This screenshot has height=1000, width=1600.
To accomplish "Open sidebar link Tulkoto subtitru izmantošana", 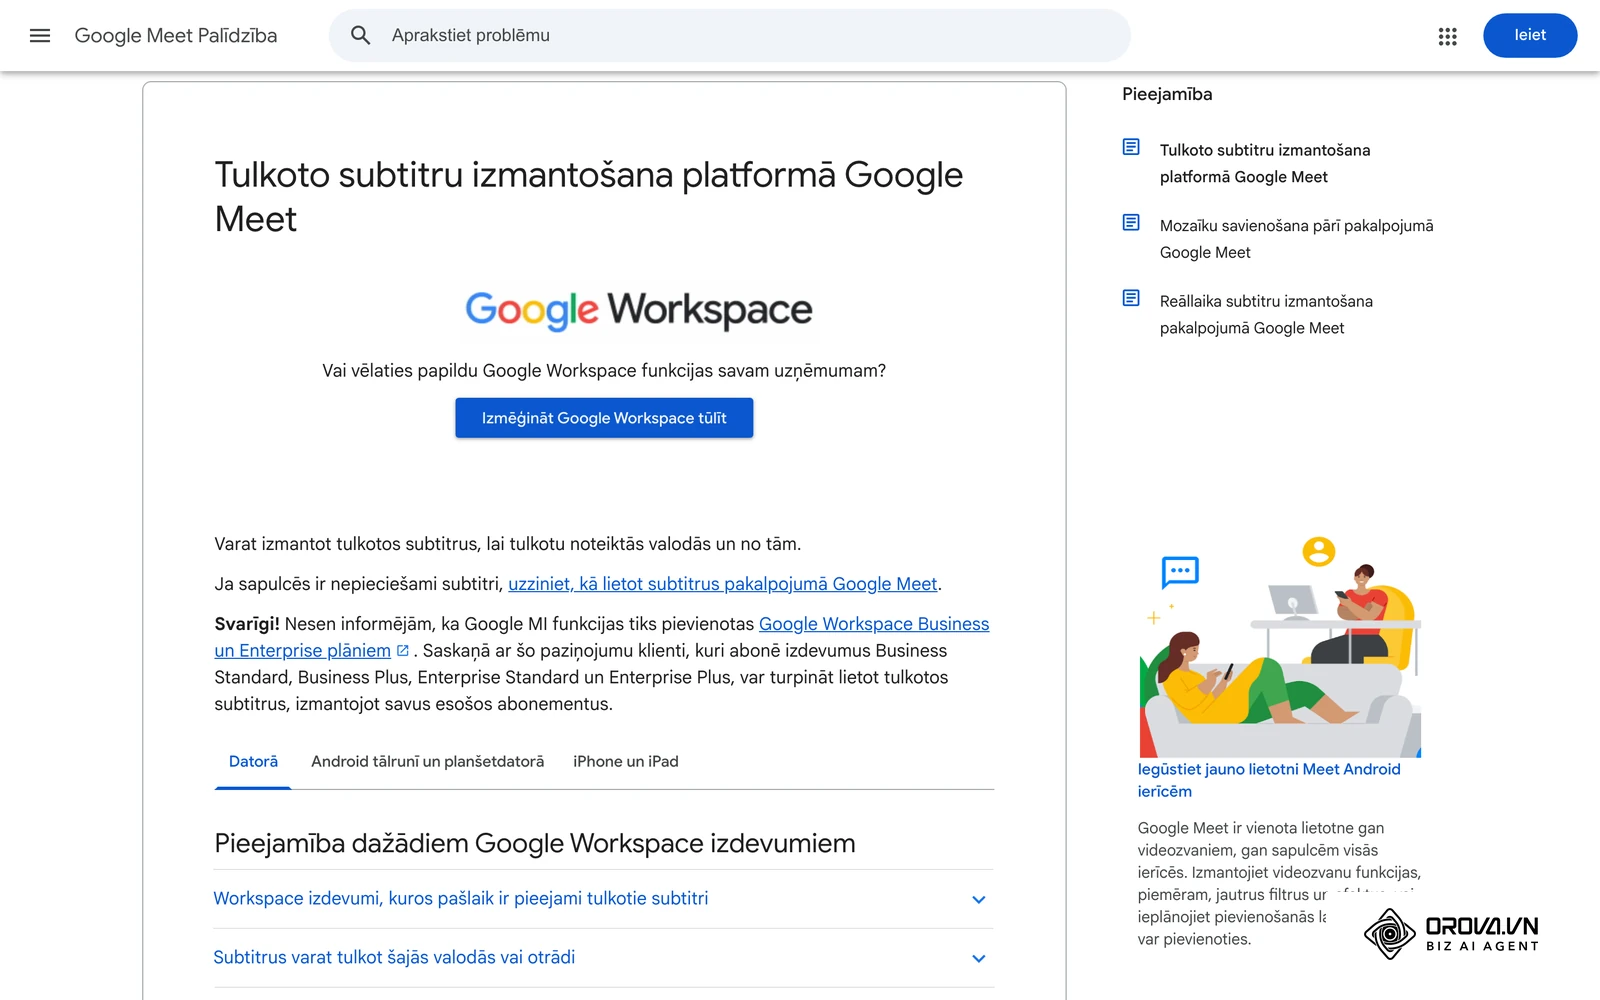I will pos(1265,163).
